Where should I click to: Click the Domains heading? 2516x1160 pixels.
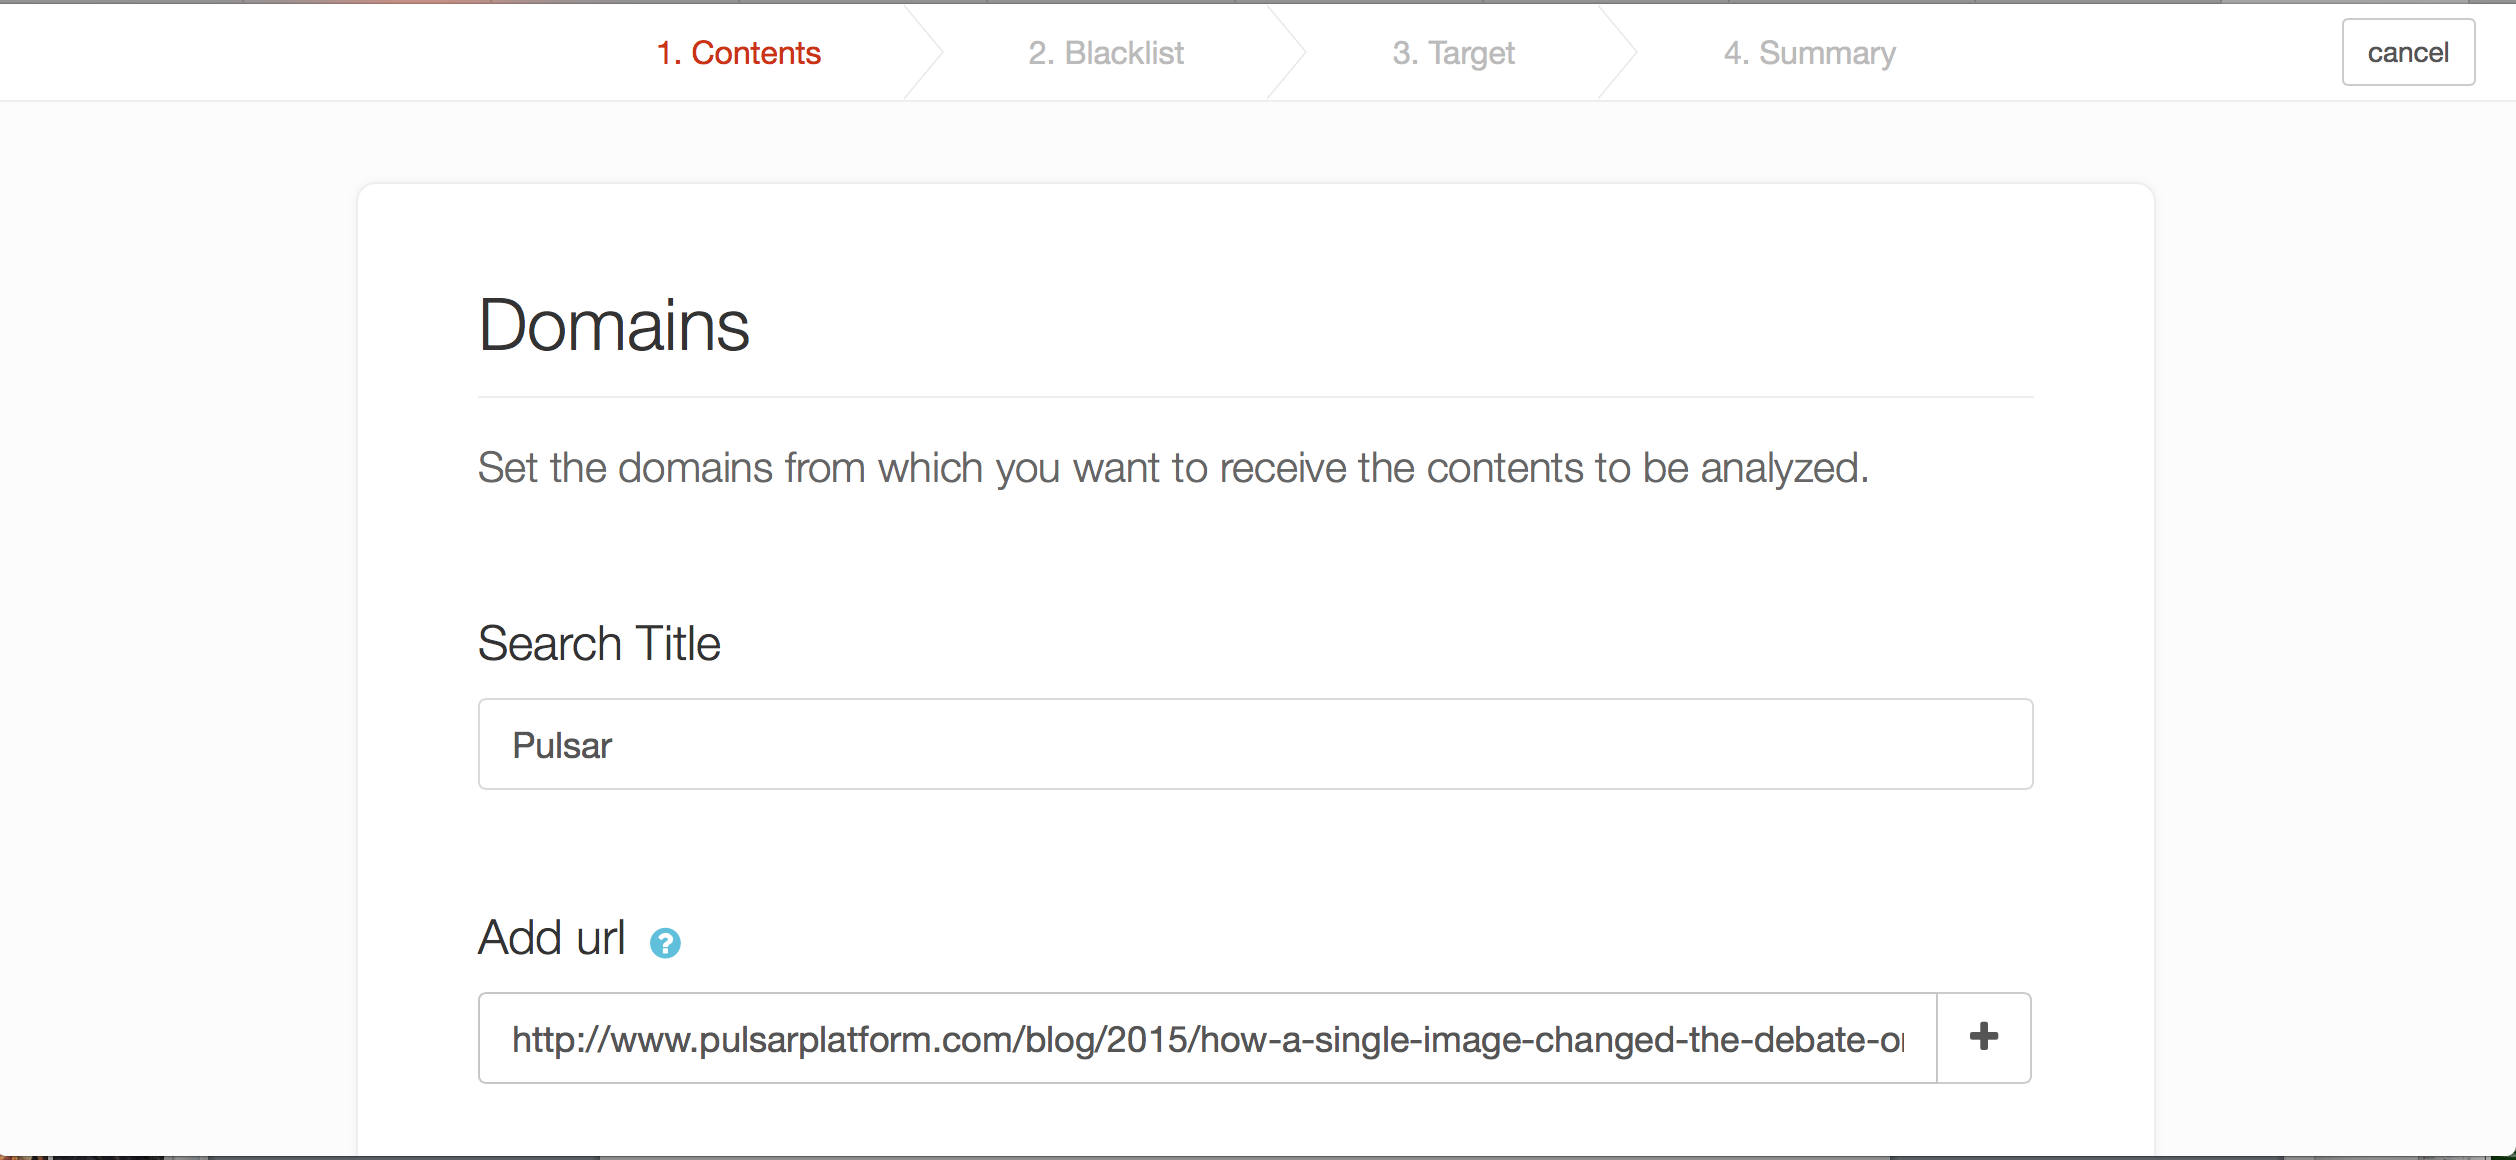click(x=614, y=326)
